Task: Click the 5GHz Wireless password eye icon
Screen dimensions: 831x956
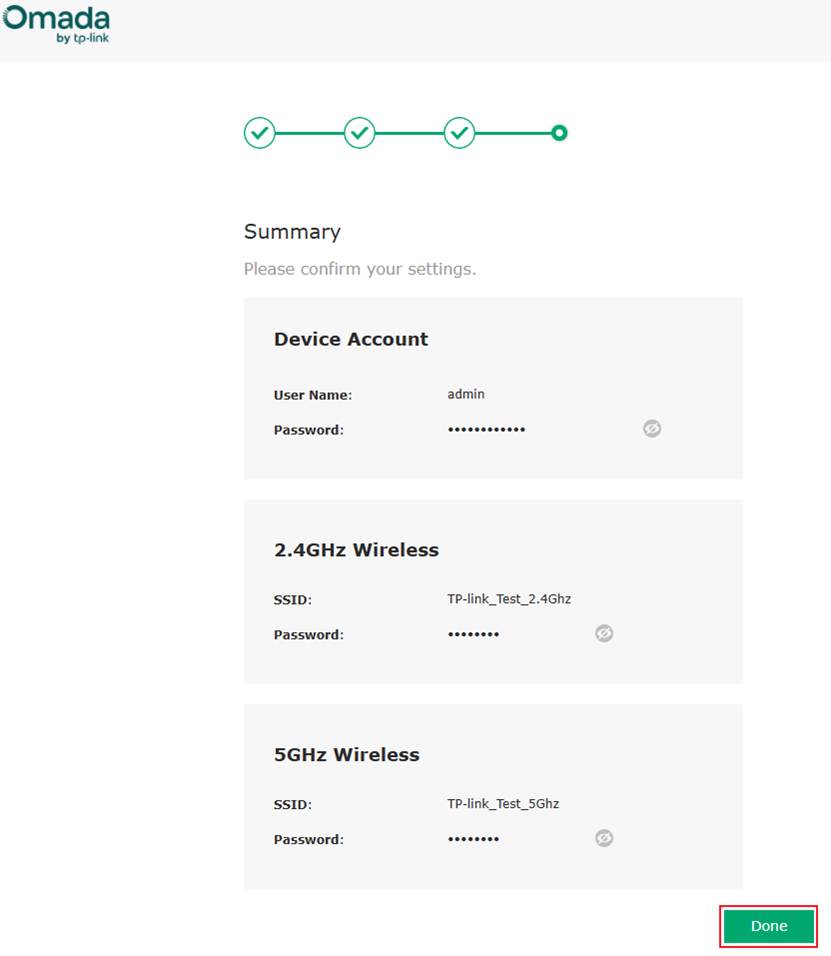Action: [603, 838]
